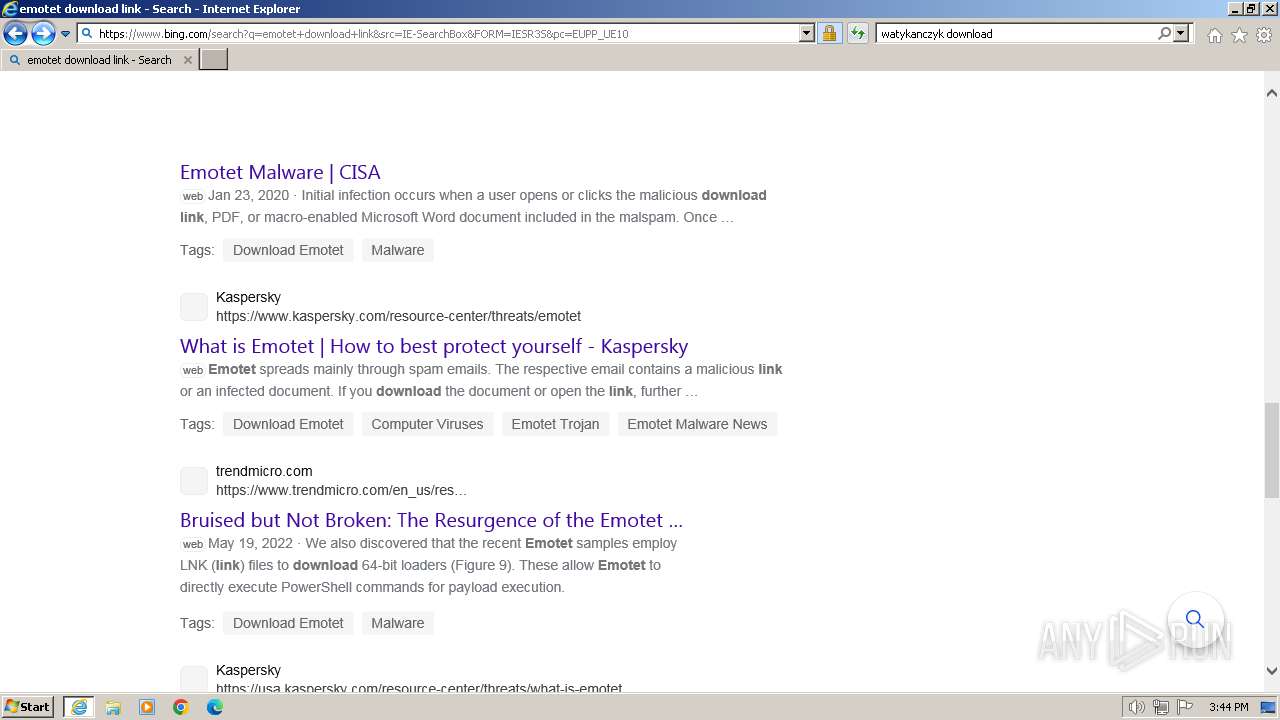Click the trendmicro.com site name text
The height and width of the screenshot is (720, 1280).
pyautogui.click(x=264, y=471)
